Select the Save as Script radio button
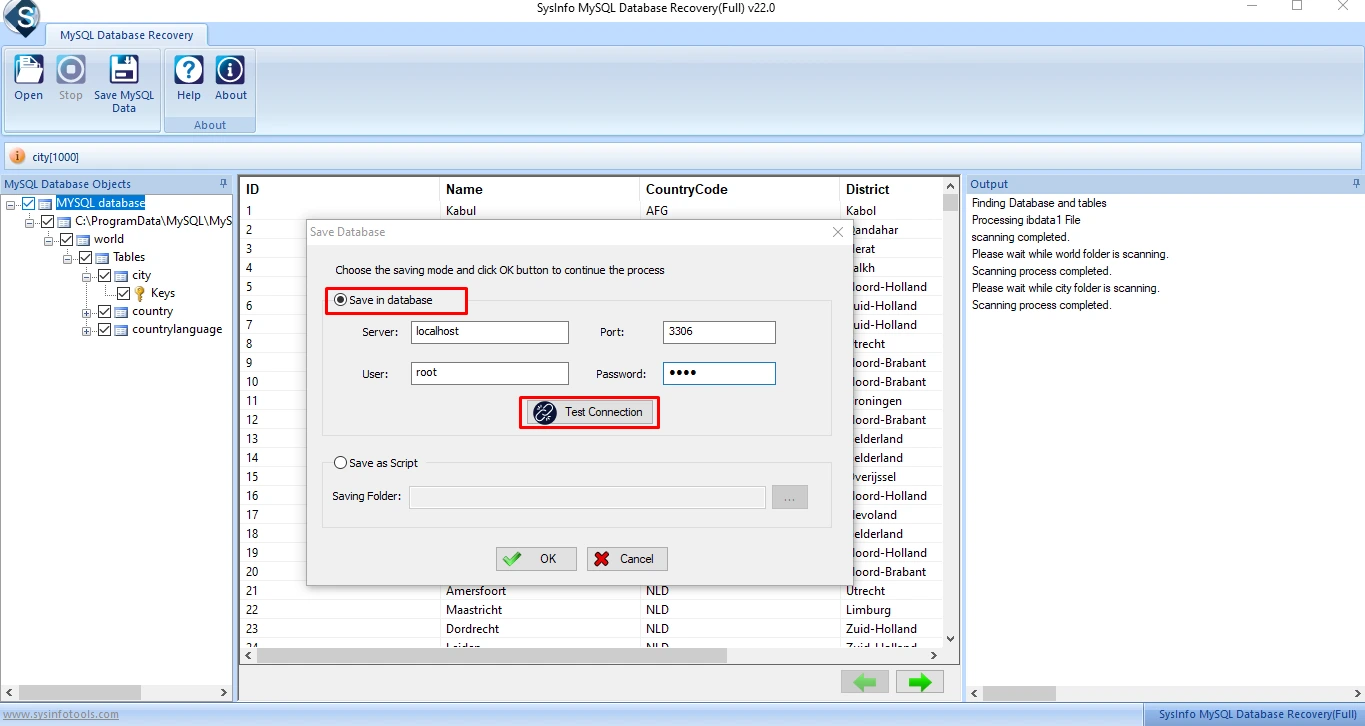Screen dimensions: 1365x726 click(x=341, y=462)
